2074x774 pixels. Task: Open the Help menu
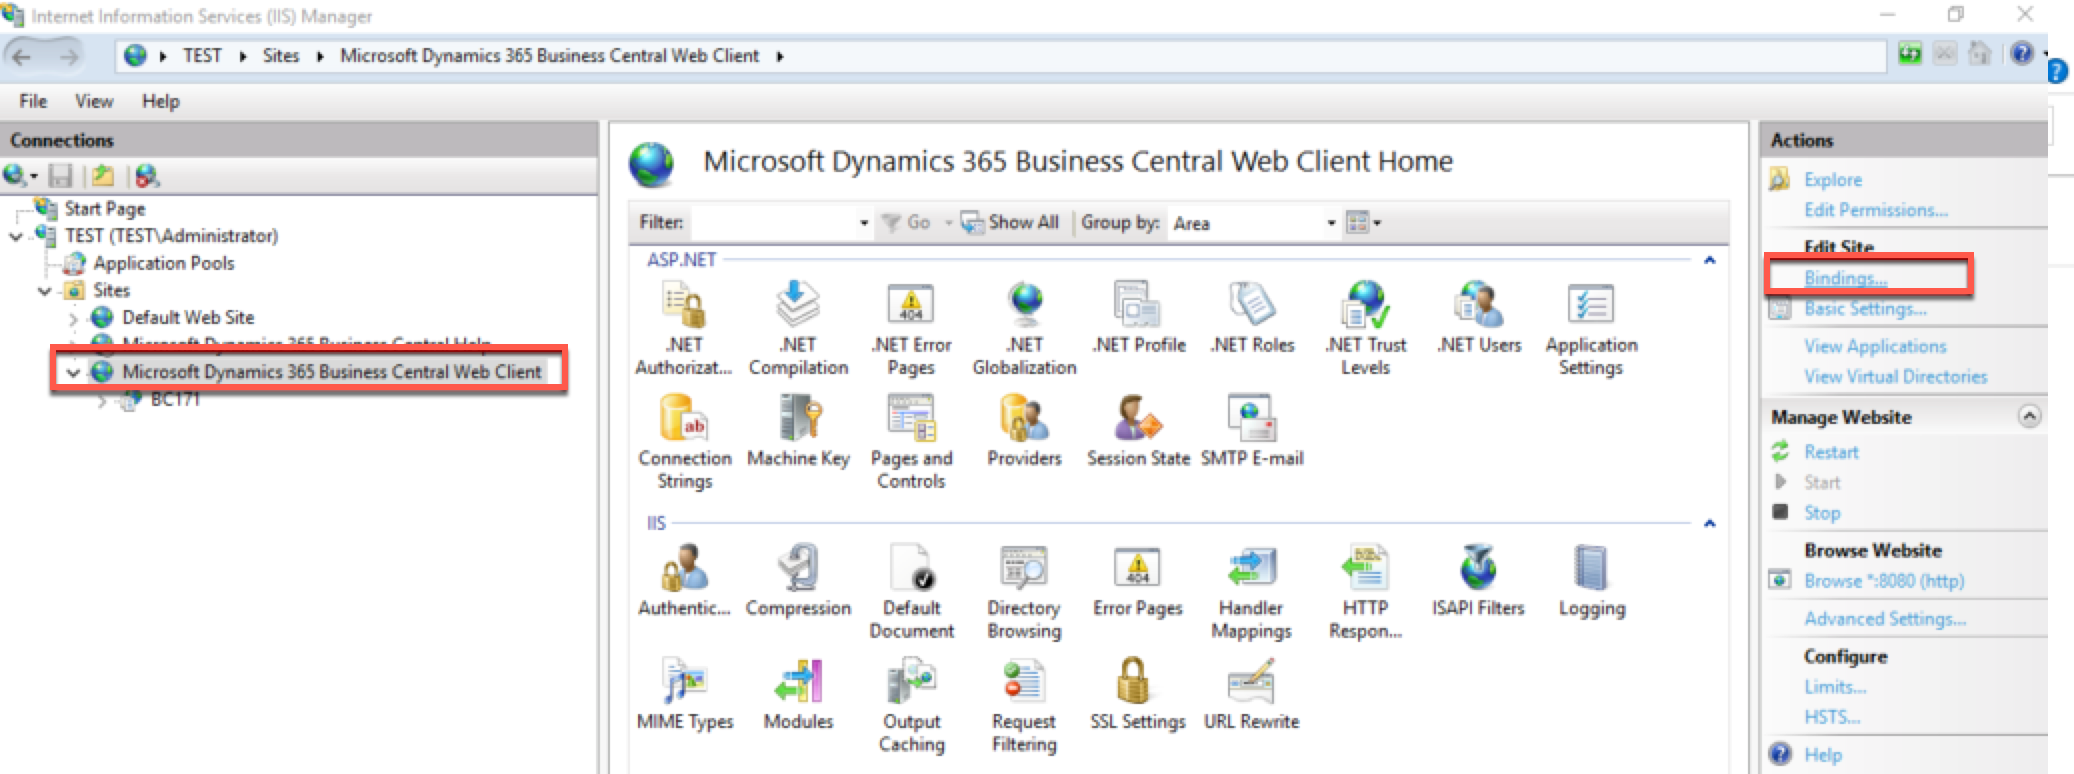[160, 101]
